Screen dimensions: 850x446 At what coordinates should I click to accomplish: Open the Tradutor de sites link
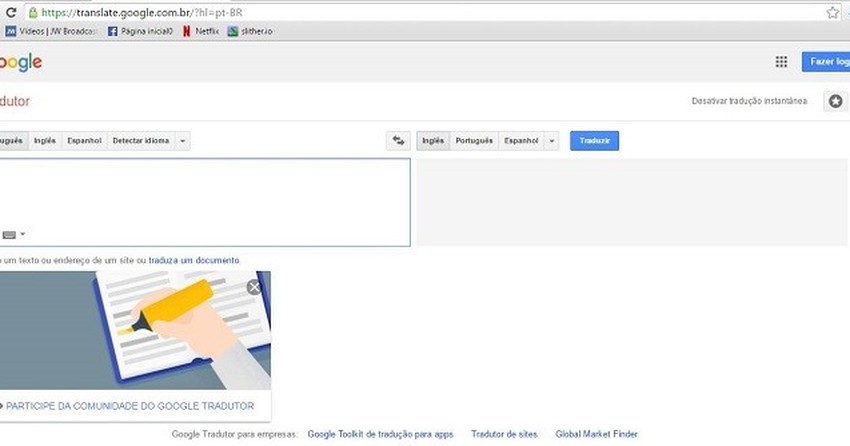[504, 434]
